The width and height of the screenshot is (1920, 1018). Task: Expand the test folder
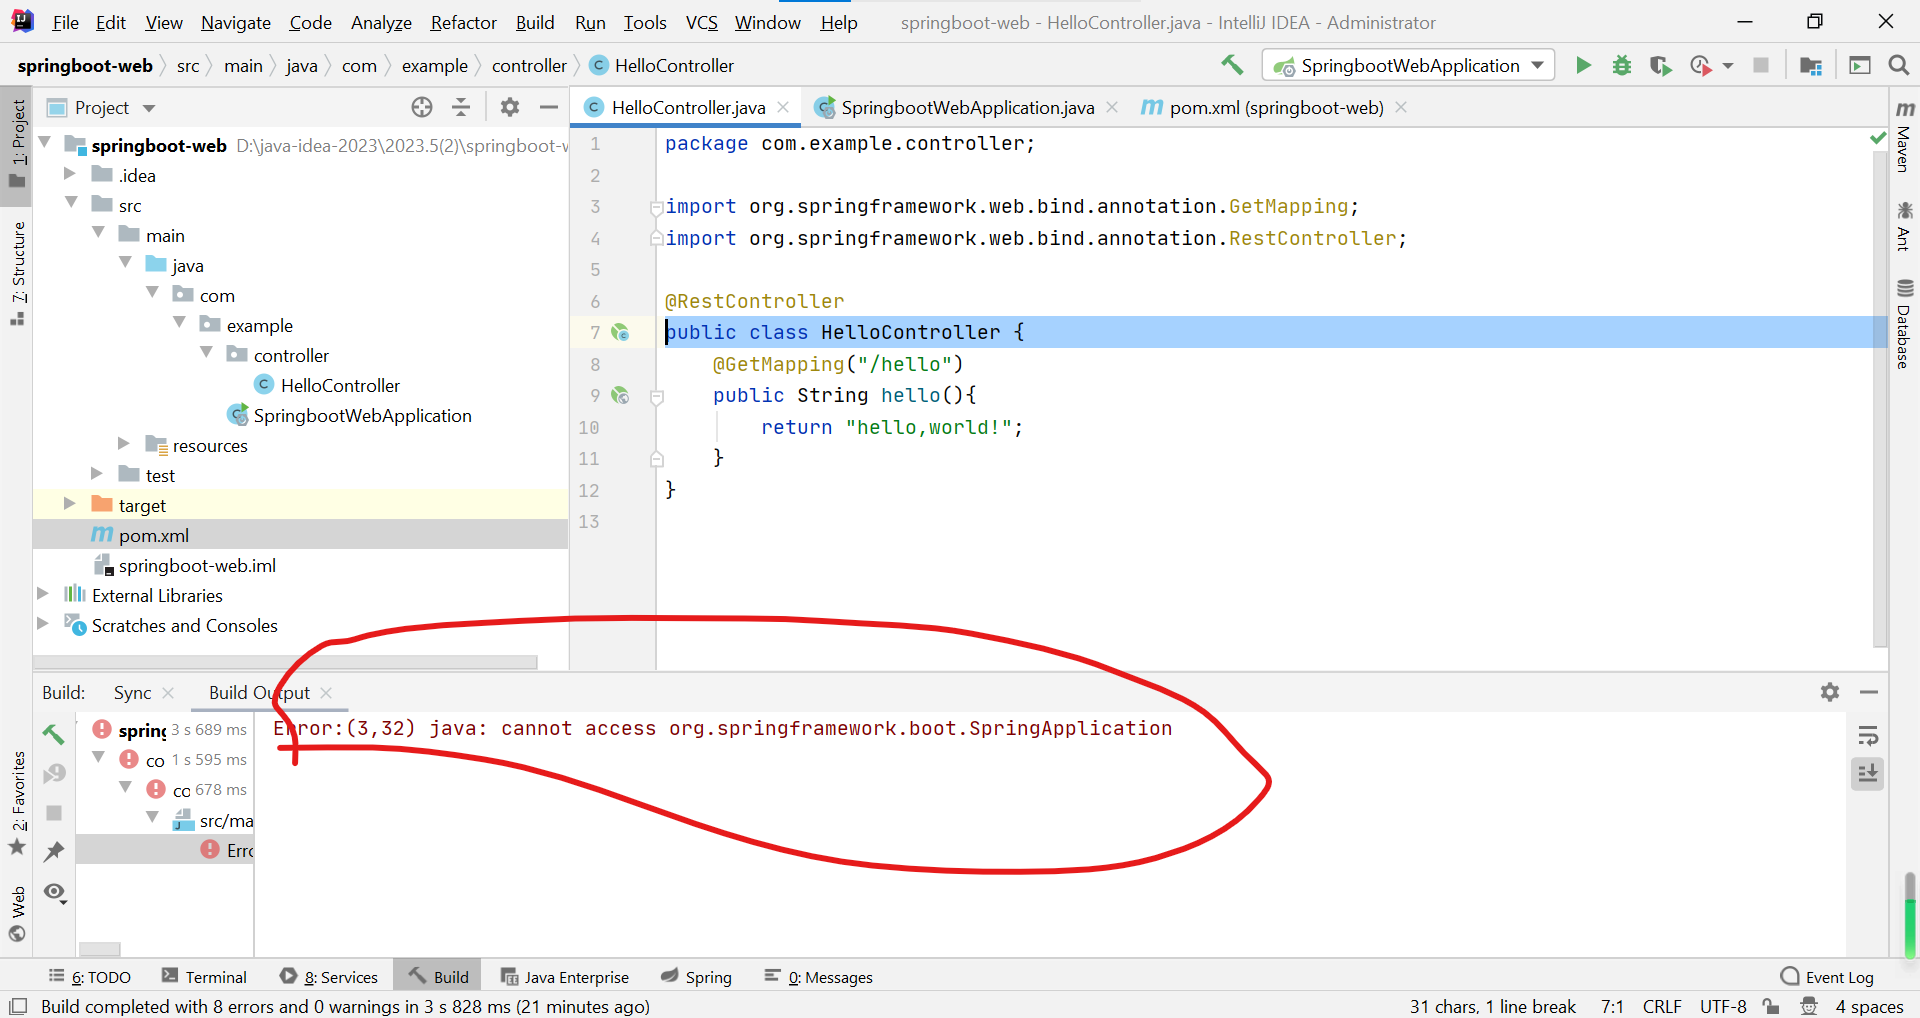[x=97, y=474]
